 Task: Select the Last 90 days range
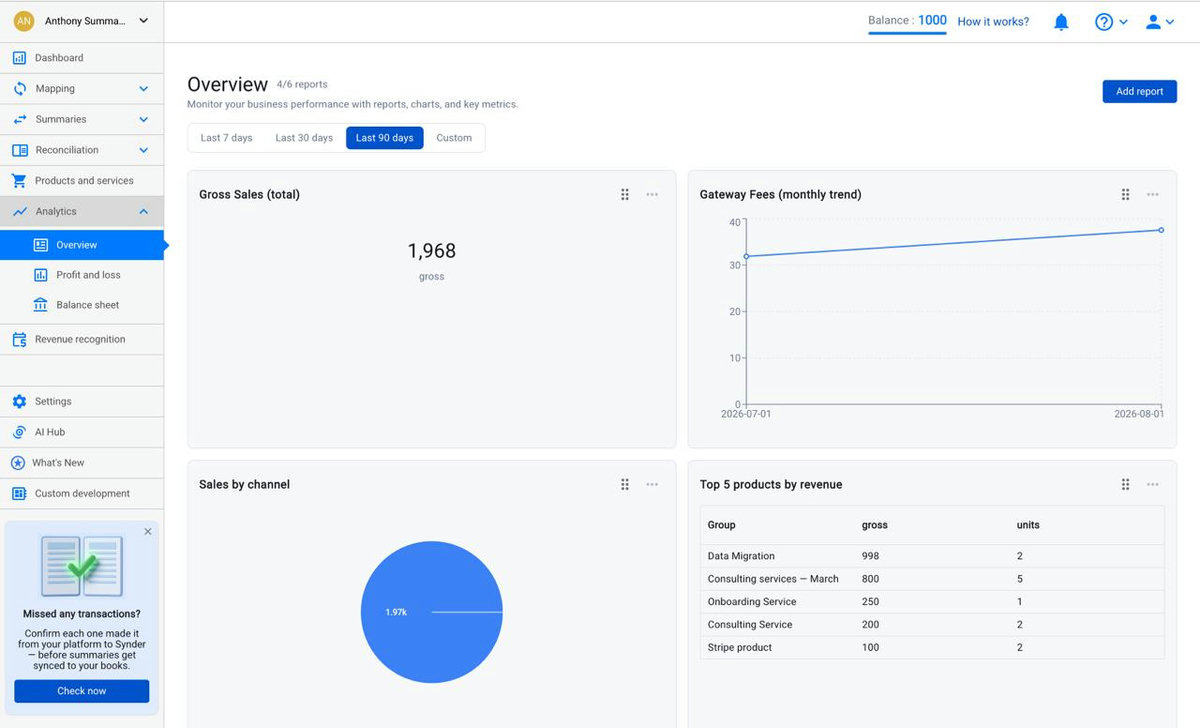385,138
